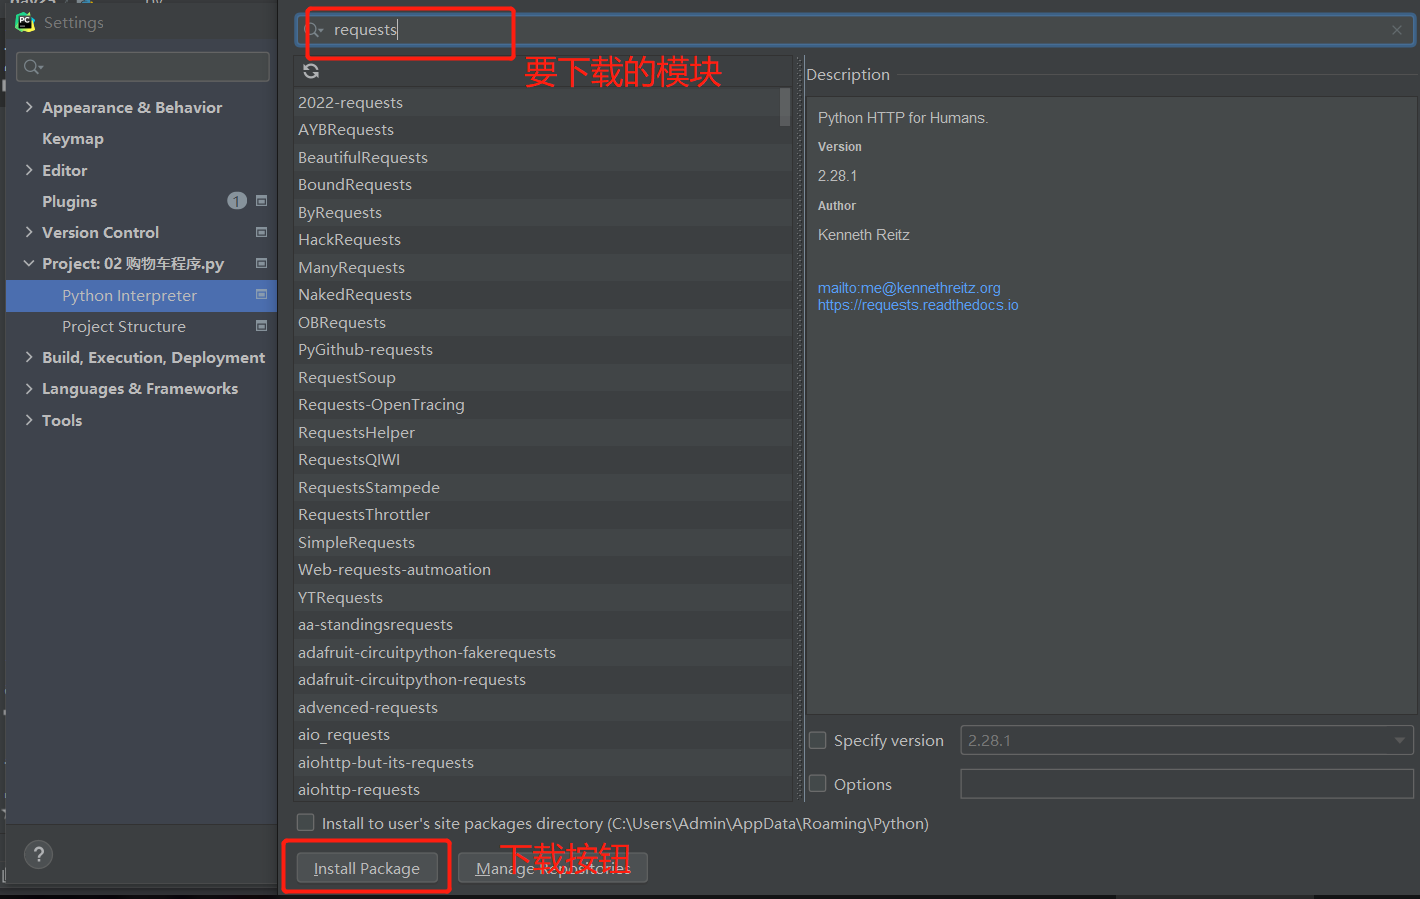Click the Manage Repositories button

(x=553, y=868)
